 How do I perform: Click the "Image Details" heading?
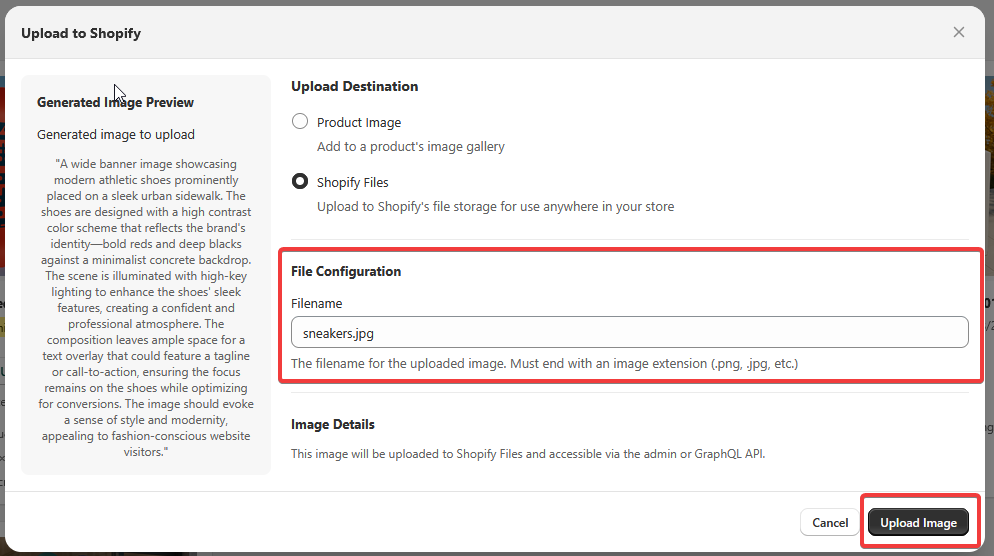pyautogui.click(x=333, y=424)
